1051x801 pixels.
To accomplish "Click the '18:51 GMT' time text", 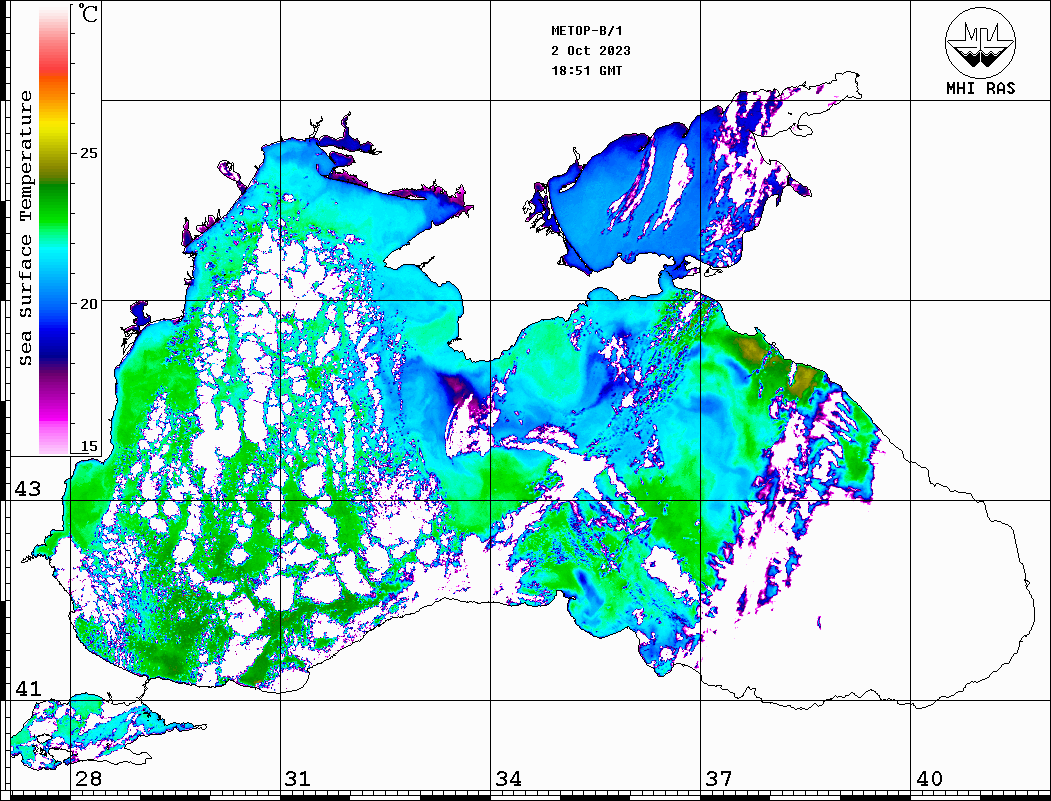I will point(586,70).
